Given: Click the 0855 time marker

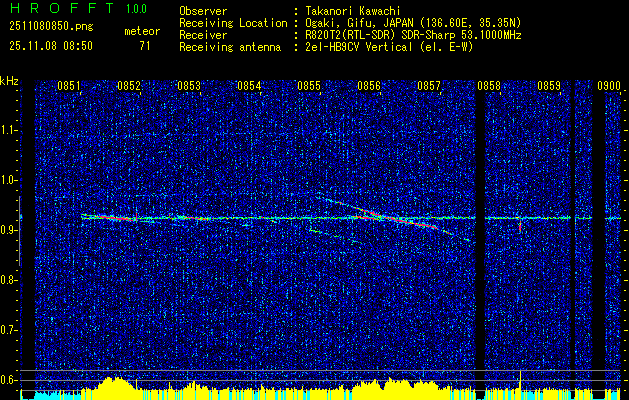Looking at the screenshot, I should [308, 86].
